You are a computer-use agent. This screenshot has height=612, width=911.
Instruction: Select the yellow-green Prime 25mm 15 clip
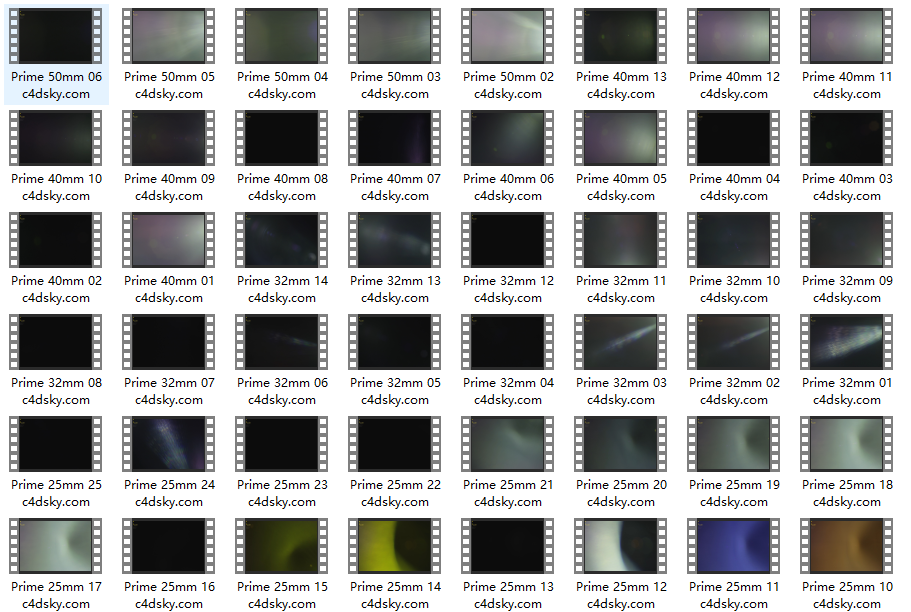pyautogui.click(x=282, y=546)
